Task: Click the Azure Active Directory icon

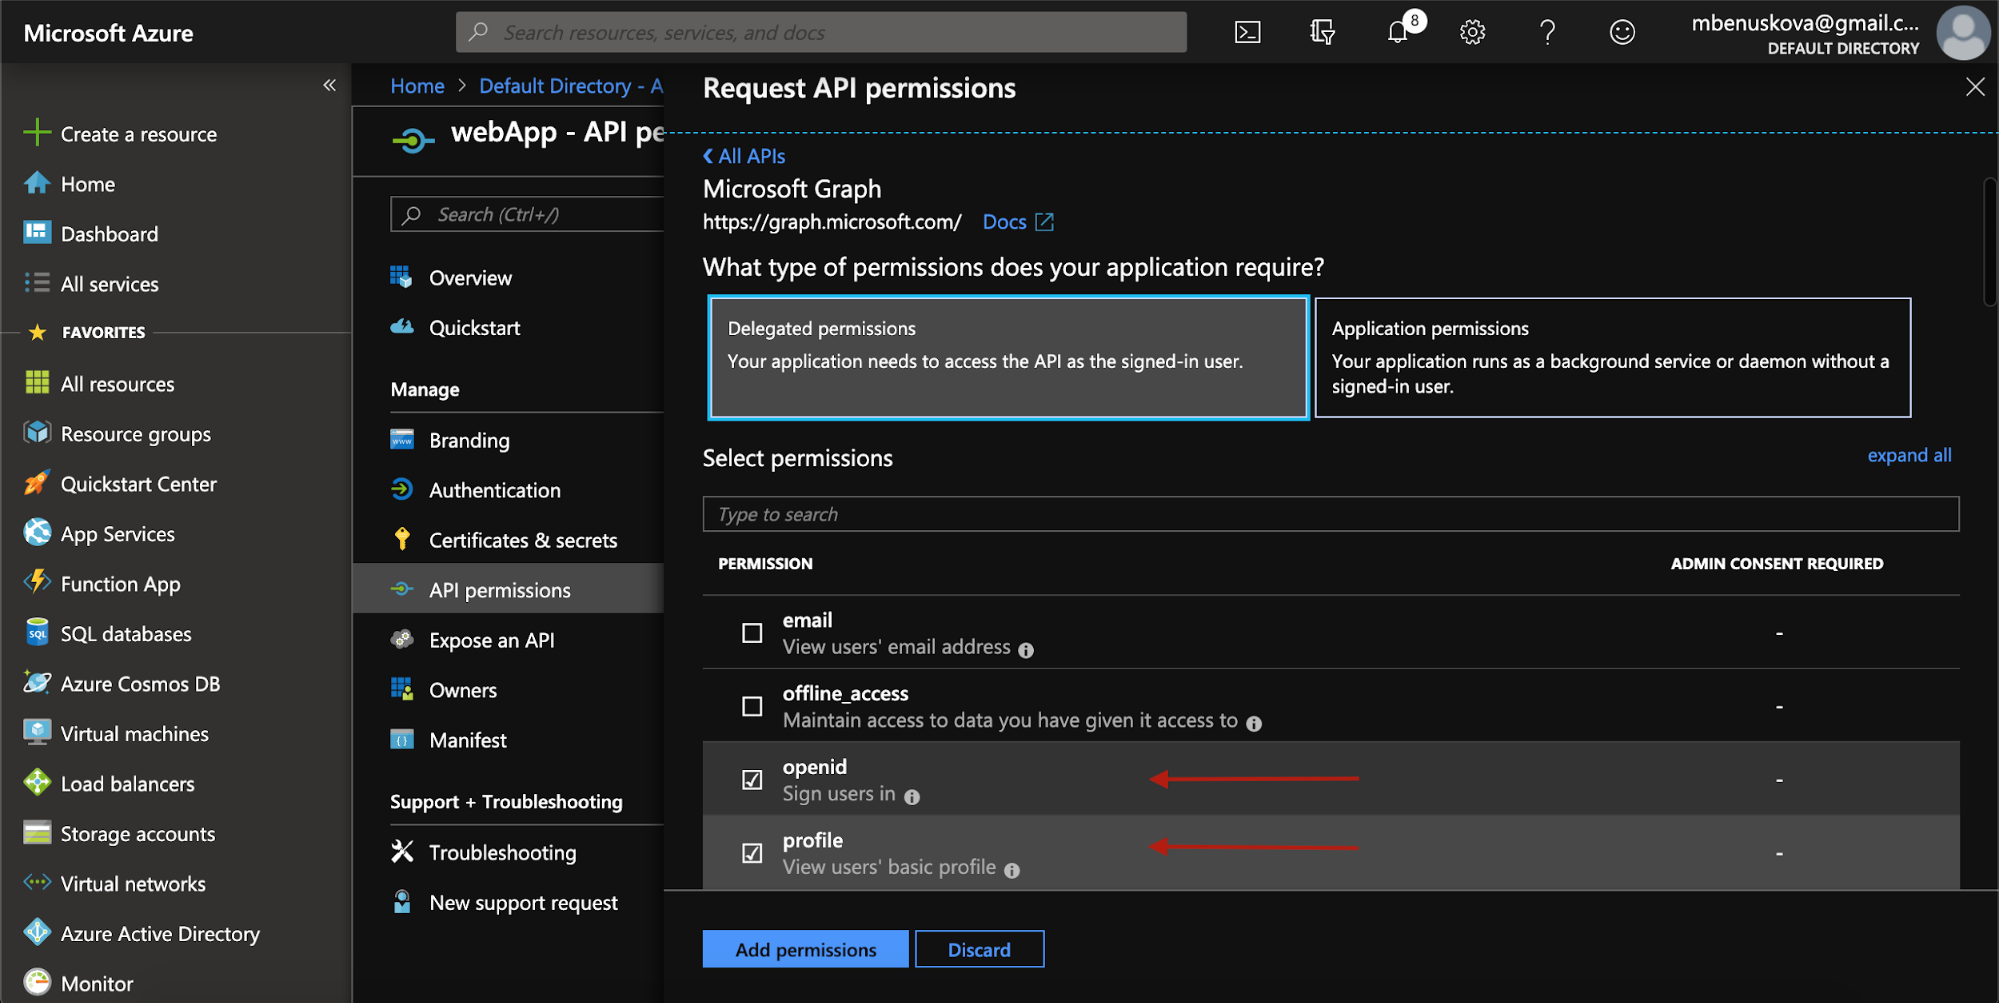Action: (37, 933)
